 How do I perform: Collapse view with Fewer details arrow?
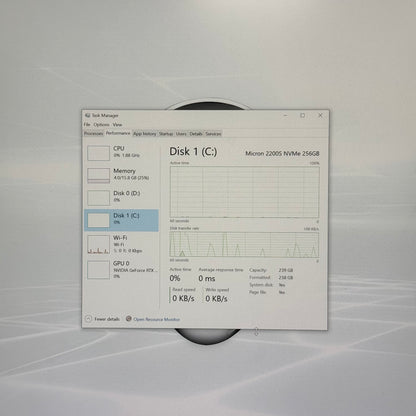[88, 319]
